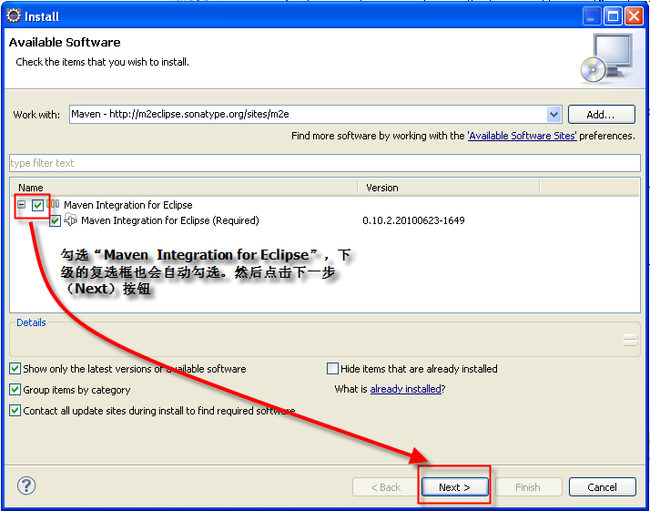650x511 pixels.
Task: Maximize the Install window
Action: point(612,17)
